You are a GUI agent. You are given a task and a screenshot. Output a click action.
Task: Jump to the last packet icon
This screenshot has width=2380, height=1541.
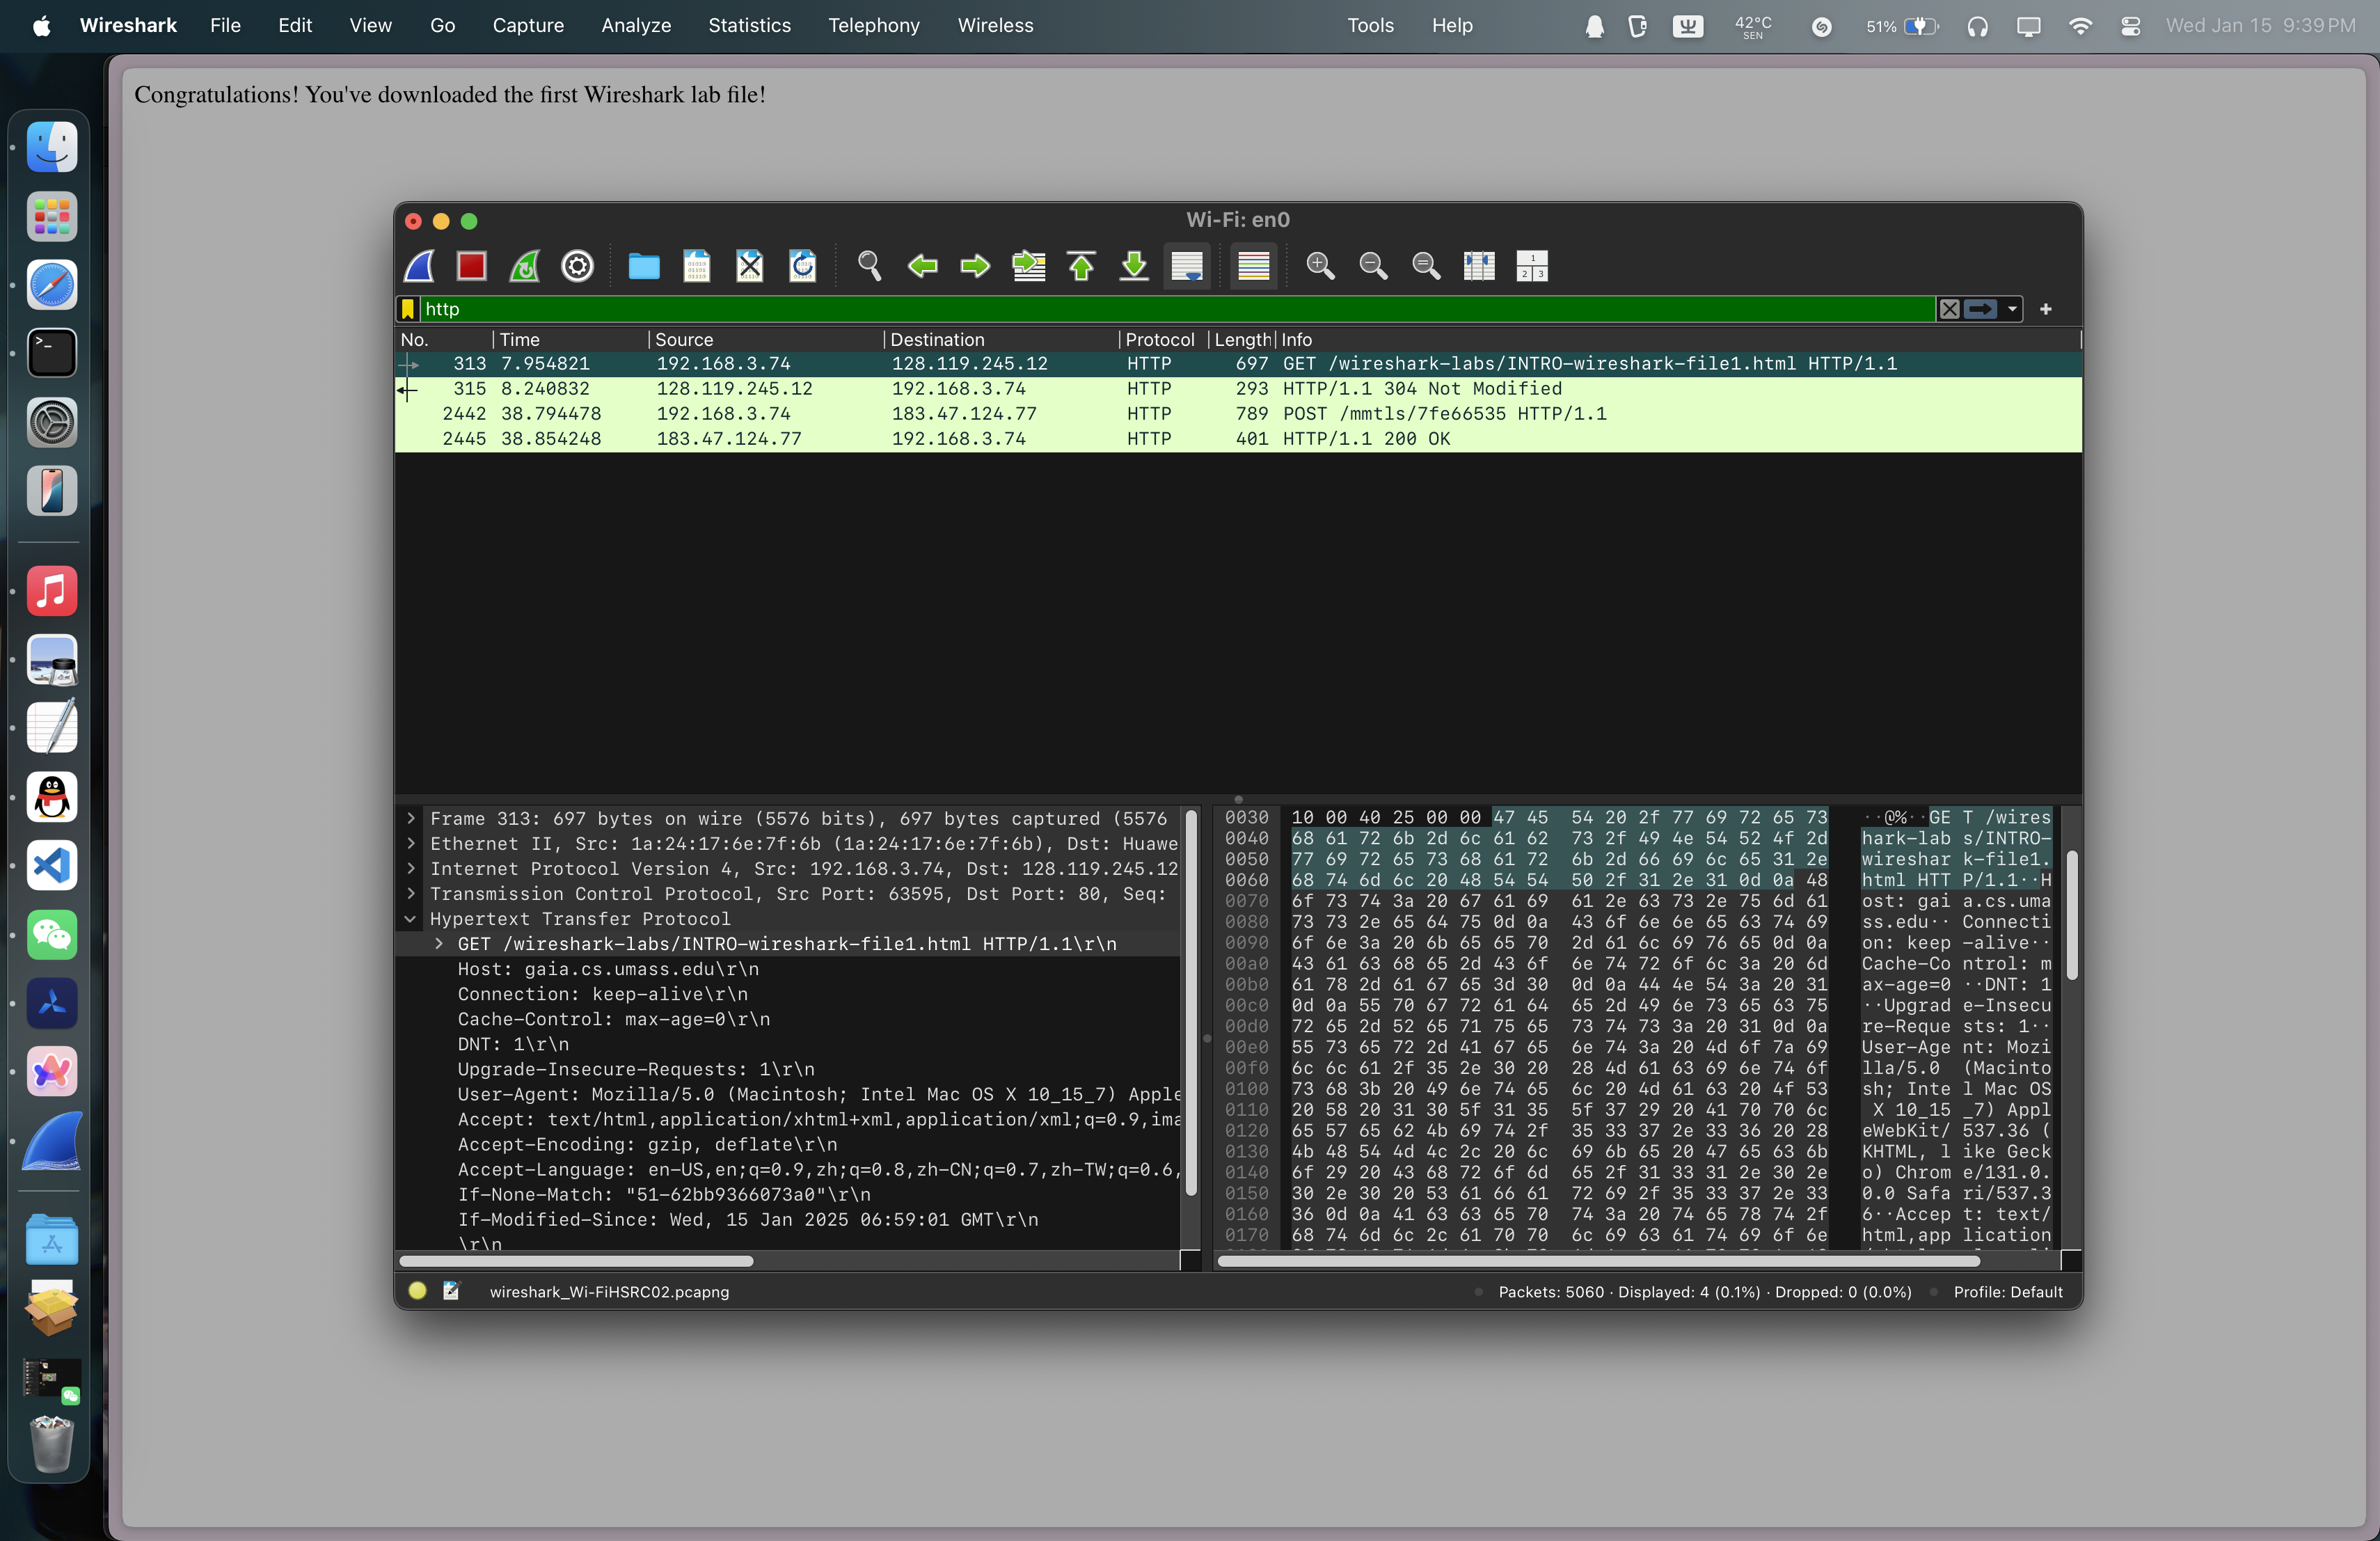coord(1134,266)
